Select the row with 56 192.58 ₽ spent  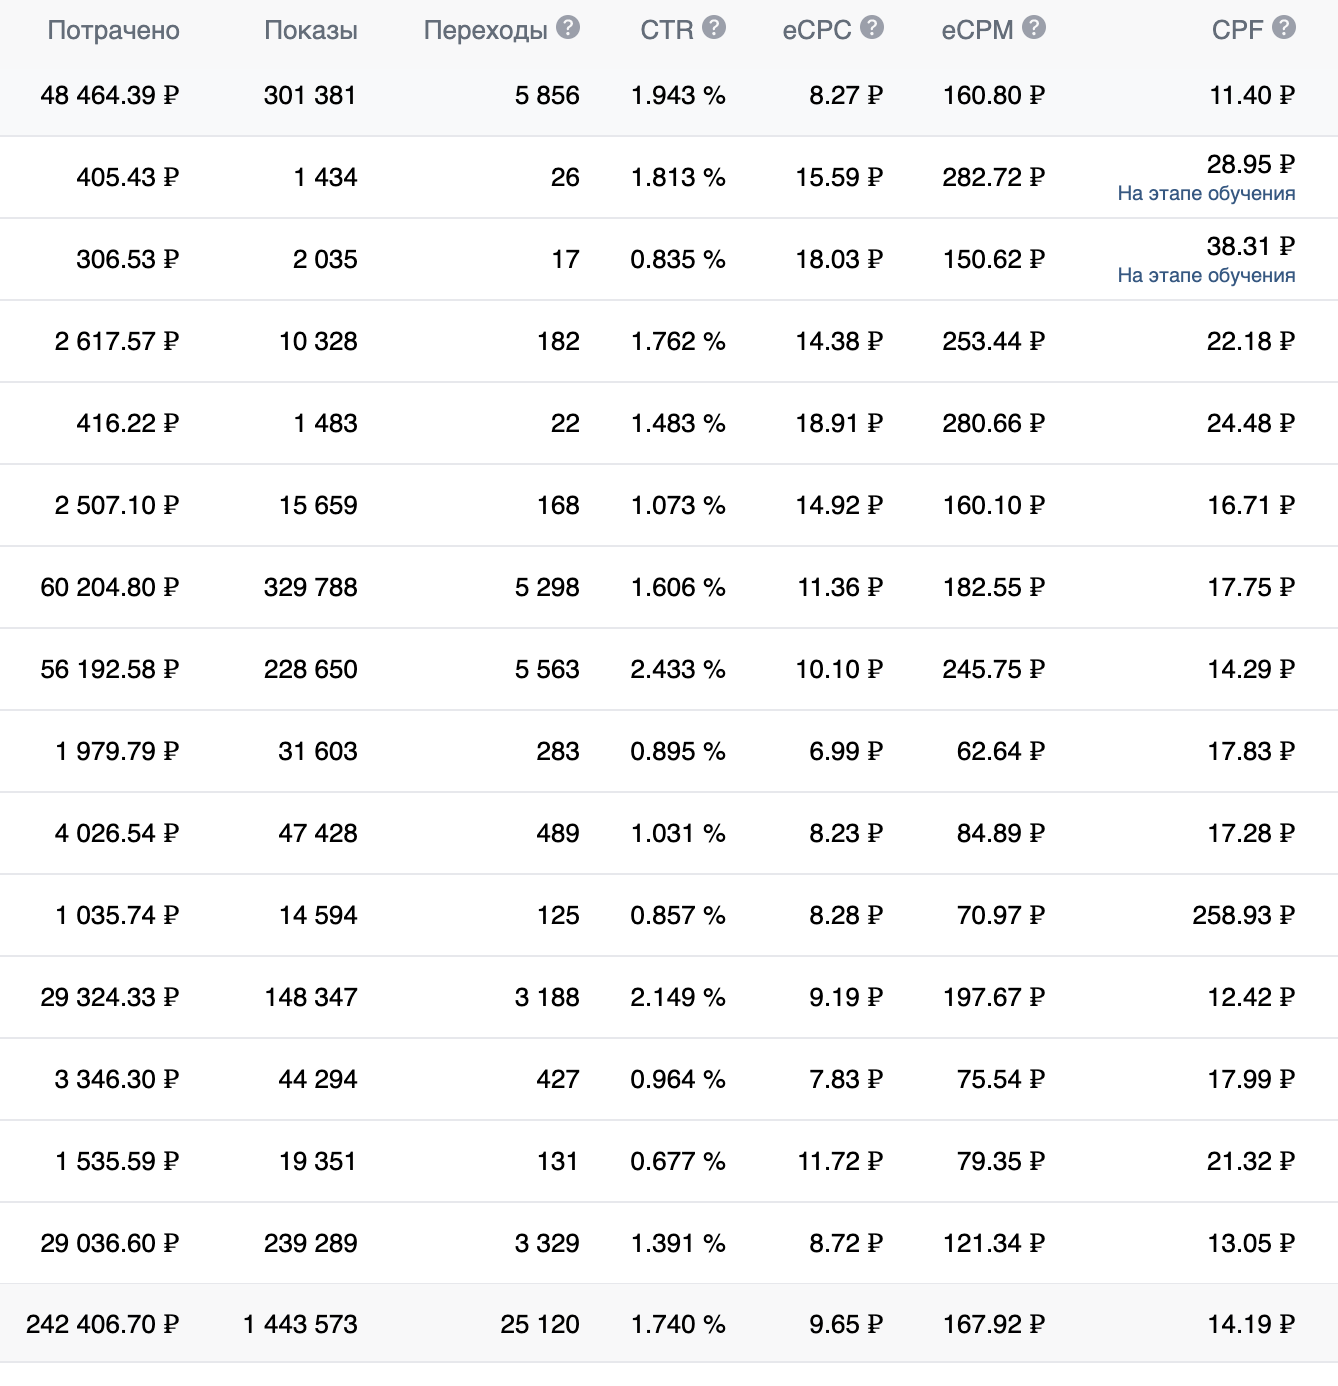pyautogui.click(x=669, y=669)
